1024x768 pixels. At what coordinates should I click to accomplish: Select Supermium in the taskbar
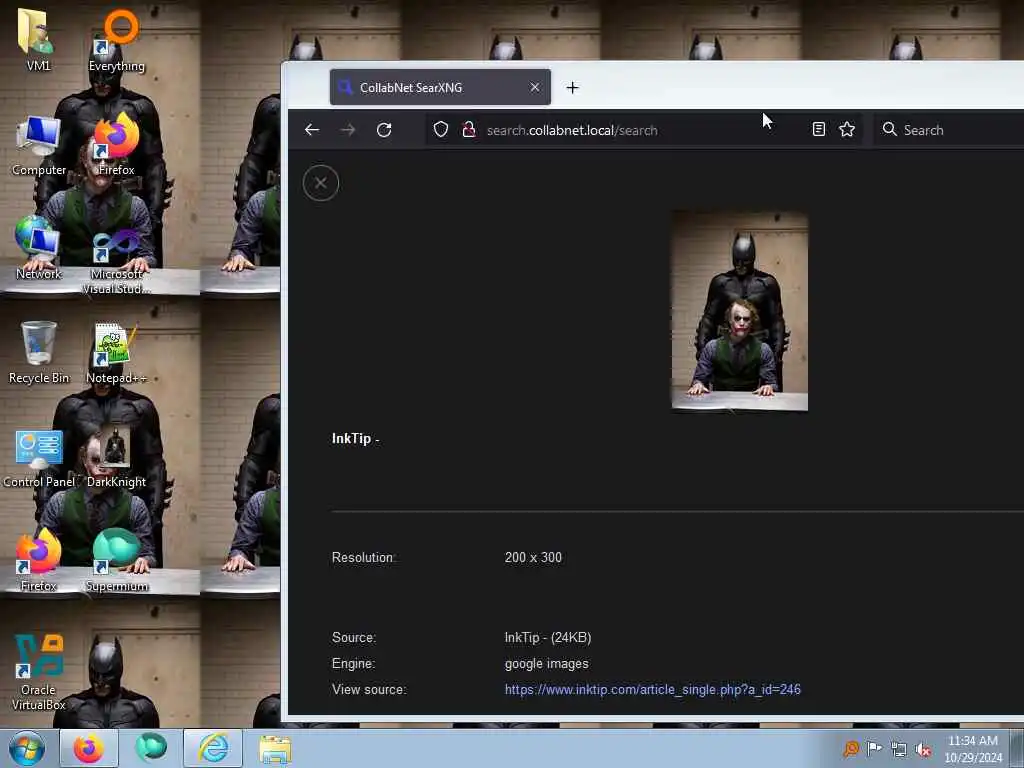point(151,748)
